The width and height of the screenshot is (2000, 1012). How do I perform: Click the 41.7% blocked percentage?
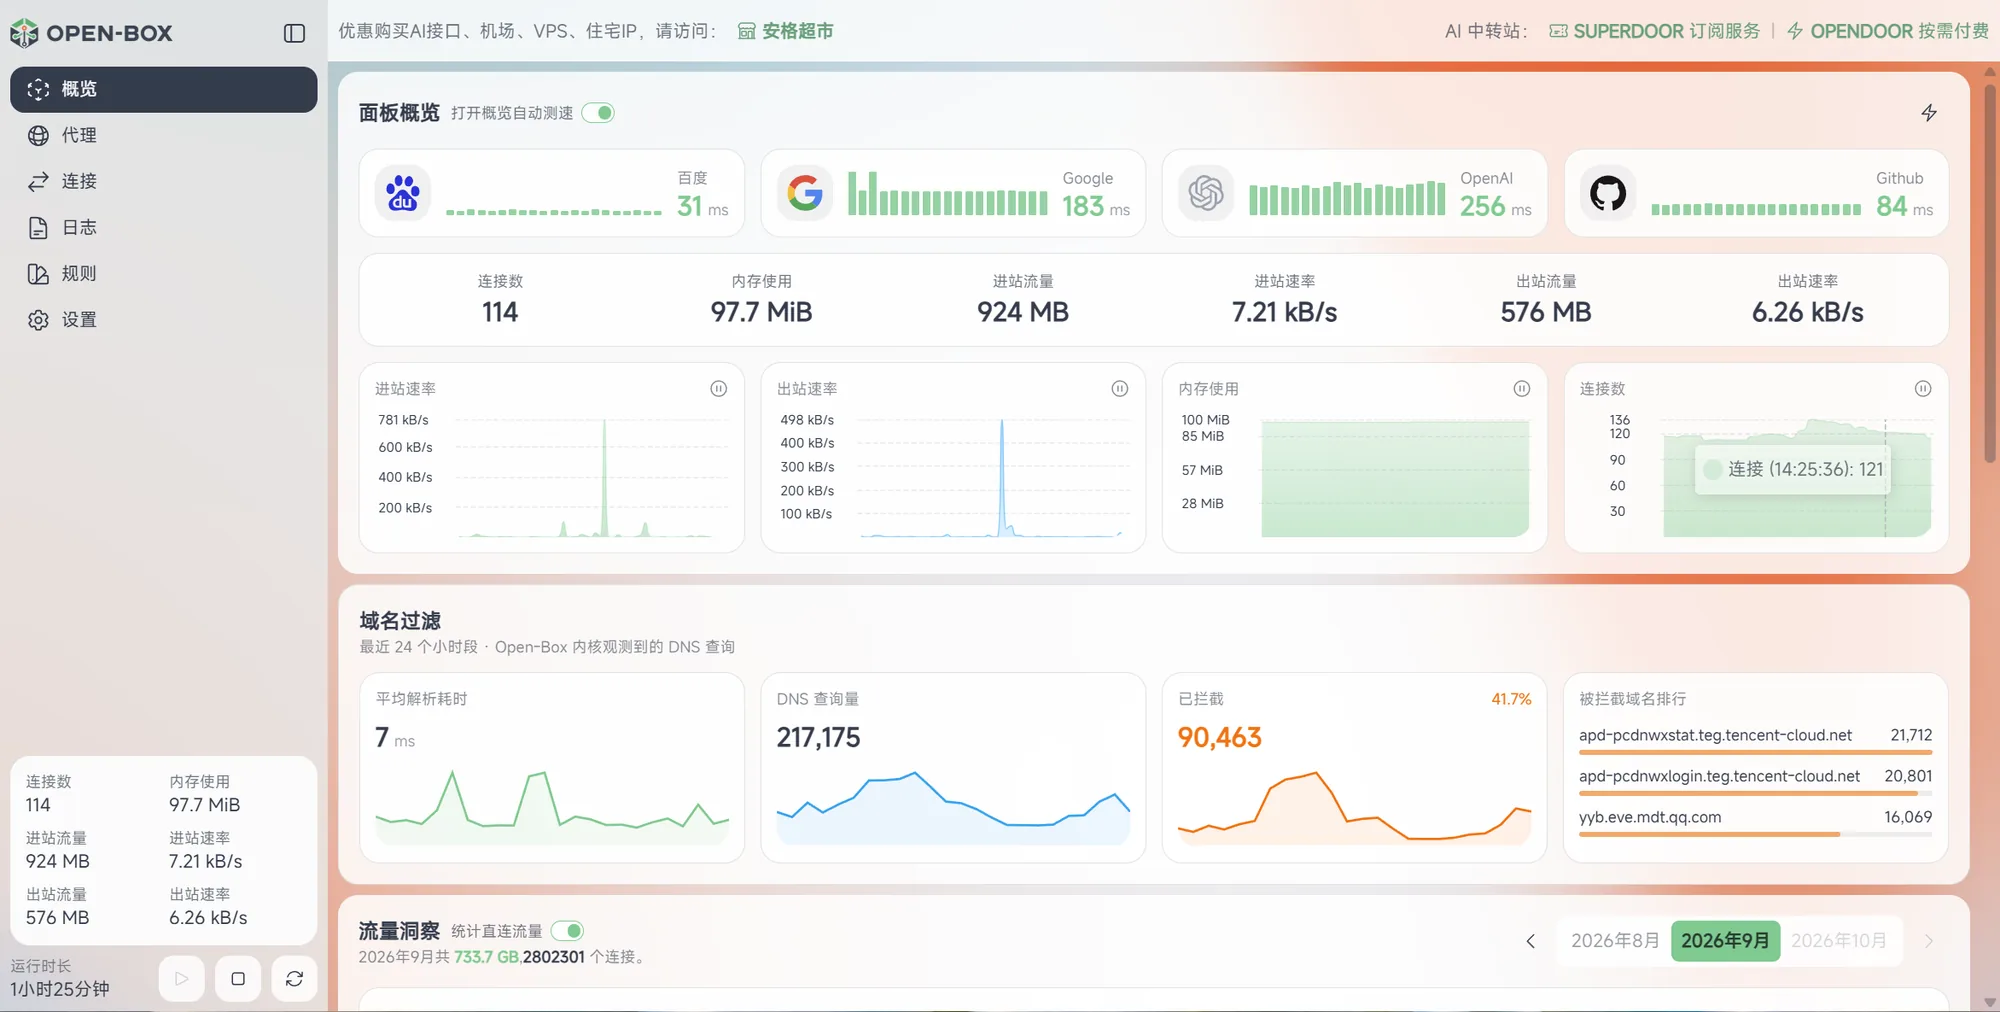[1511, 699]
